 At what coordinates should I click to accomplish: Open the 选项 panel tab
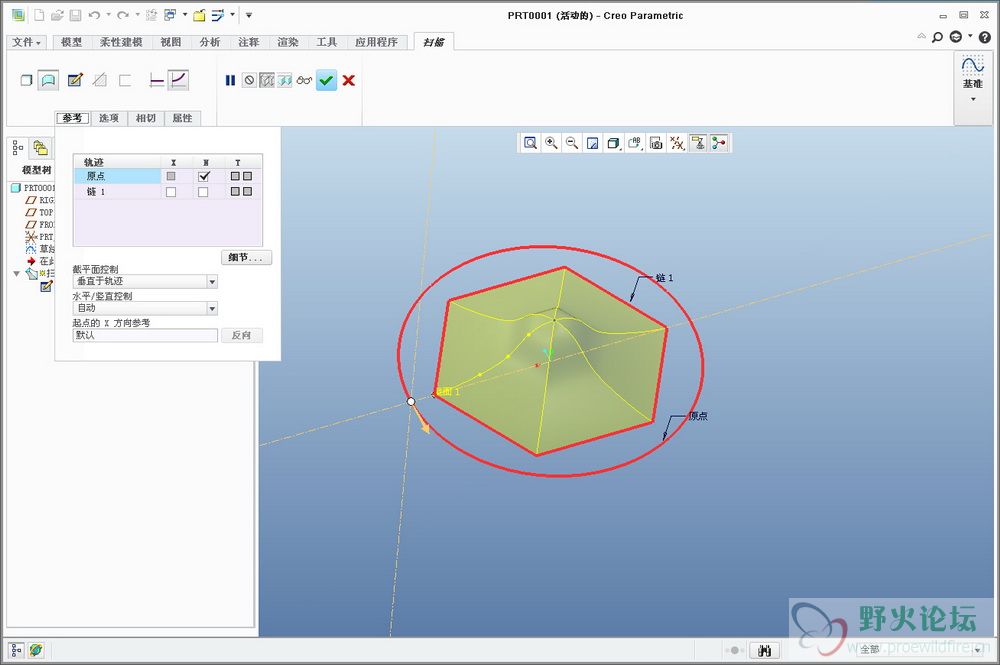tap(108, 118)
